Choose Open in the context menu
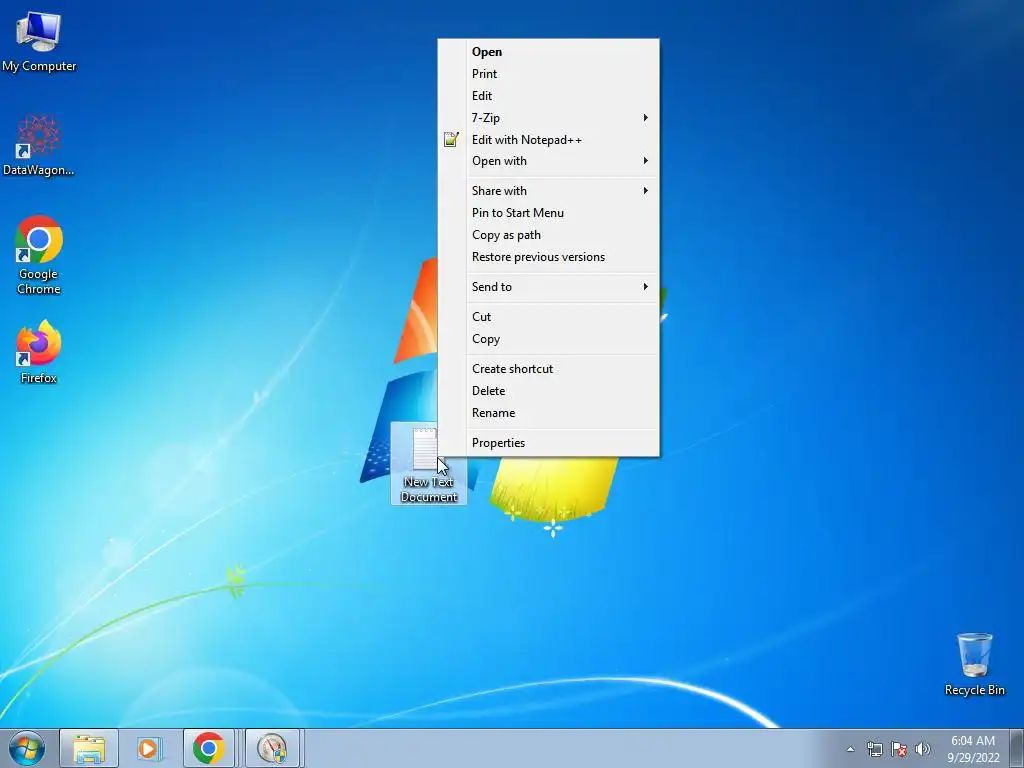 click(549, 52)
